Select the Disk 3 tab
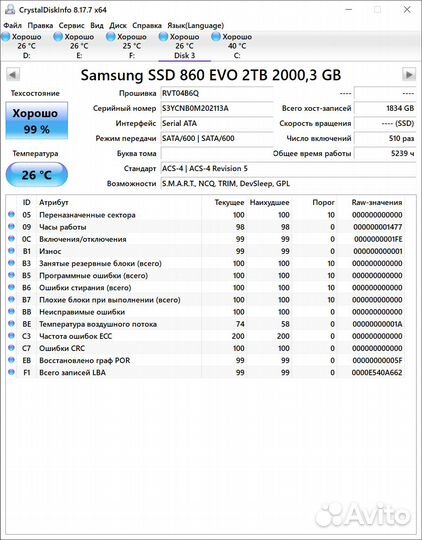422x540 pixels. point(184,46)
